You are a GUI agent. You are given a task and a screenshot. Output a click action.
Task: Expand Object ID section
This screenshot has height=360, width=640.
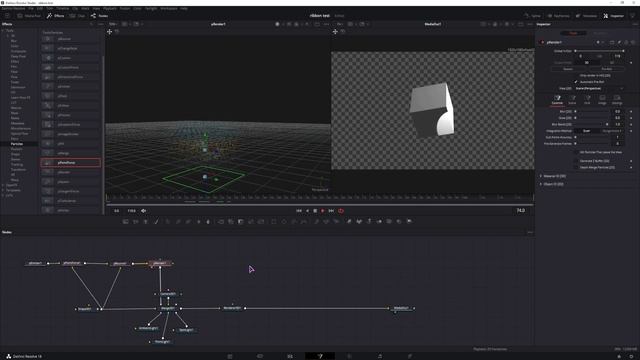pyautogui.click(x=541, y=184)
